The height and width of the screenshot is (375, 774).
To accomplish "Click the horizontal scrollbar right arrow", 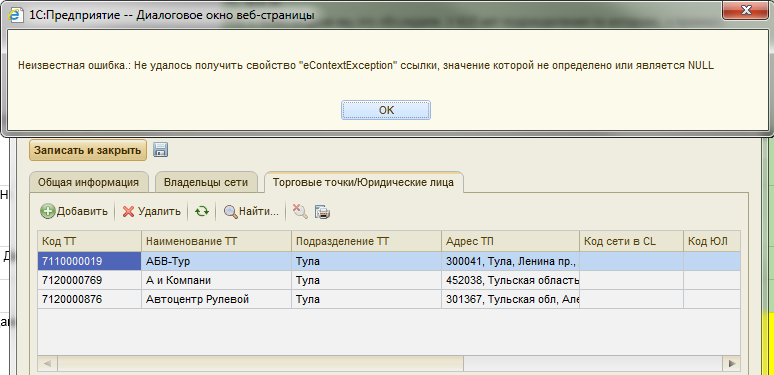I will pyautogui.click(x=731, y=364).
